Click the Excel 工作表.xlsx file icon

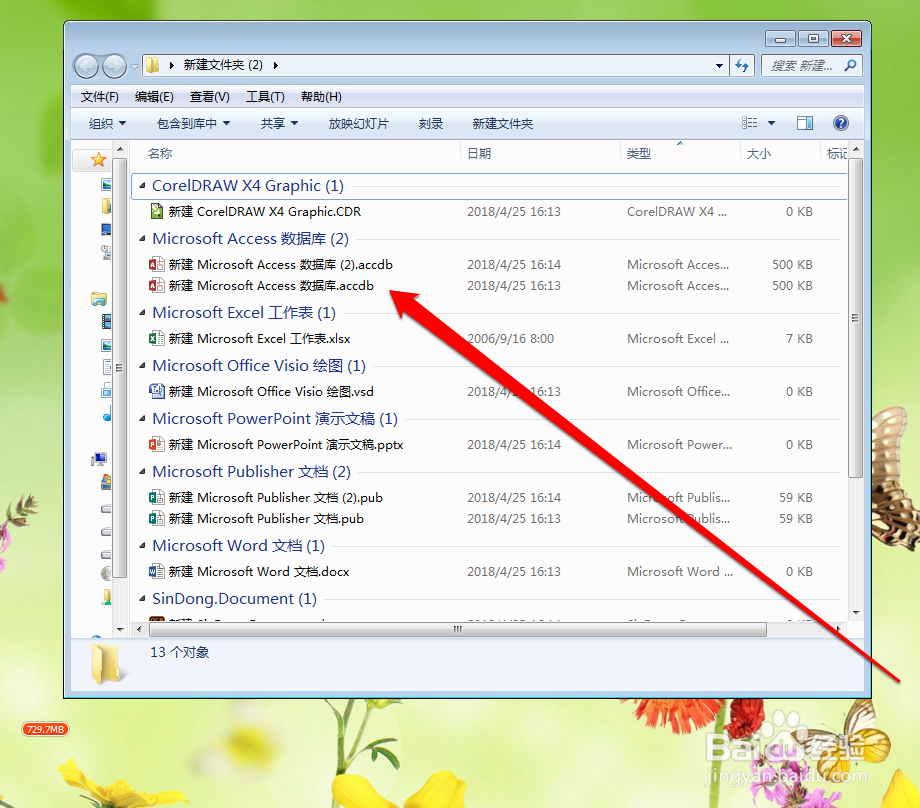(x=157, y=339)
